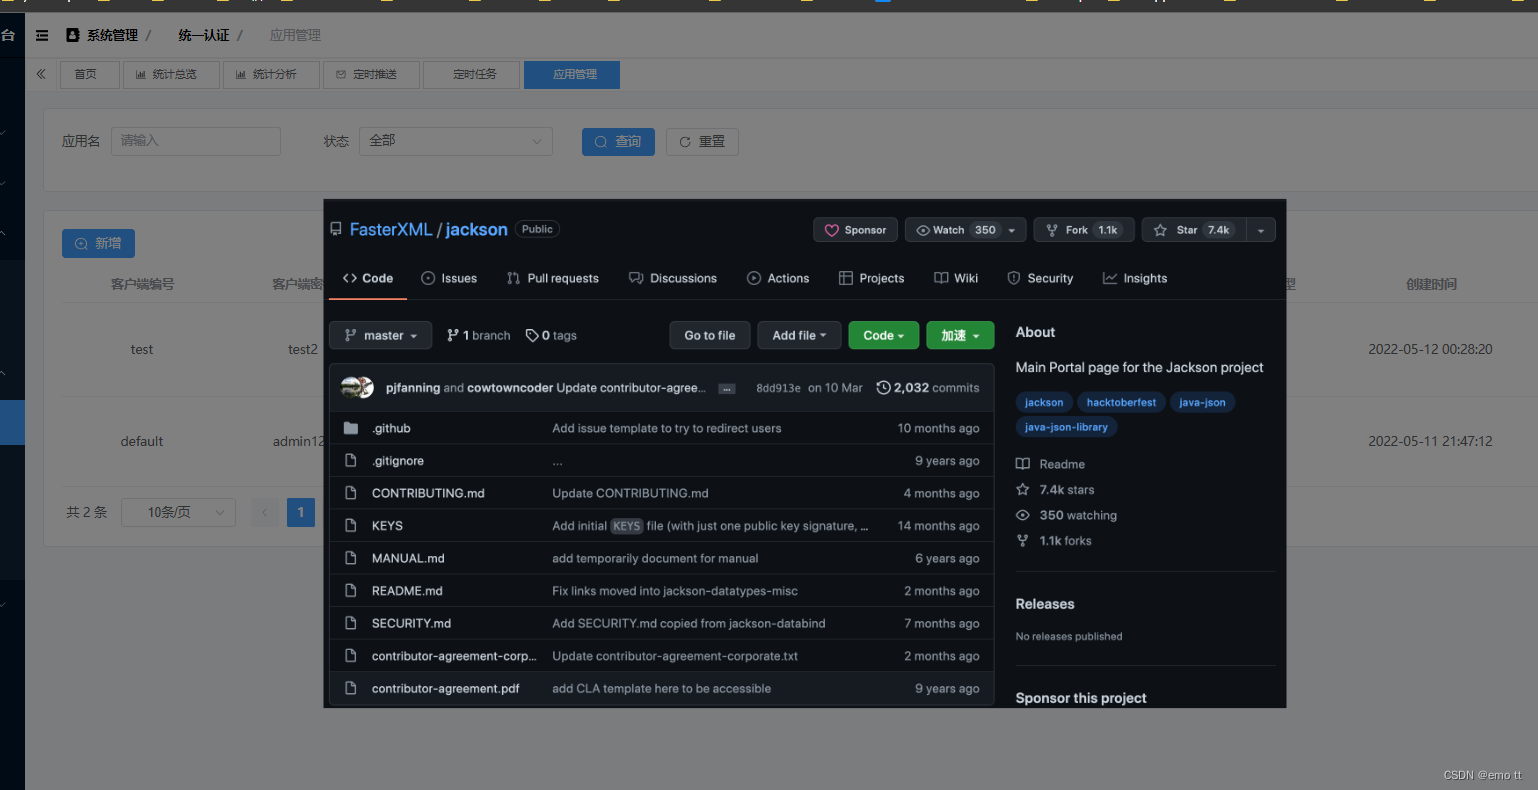Switch to the 统计总览 tab
The image size is (1538, 790).
(171, 74)
